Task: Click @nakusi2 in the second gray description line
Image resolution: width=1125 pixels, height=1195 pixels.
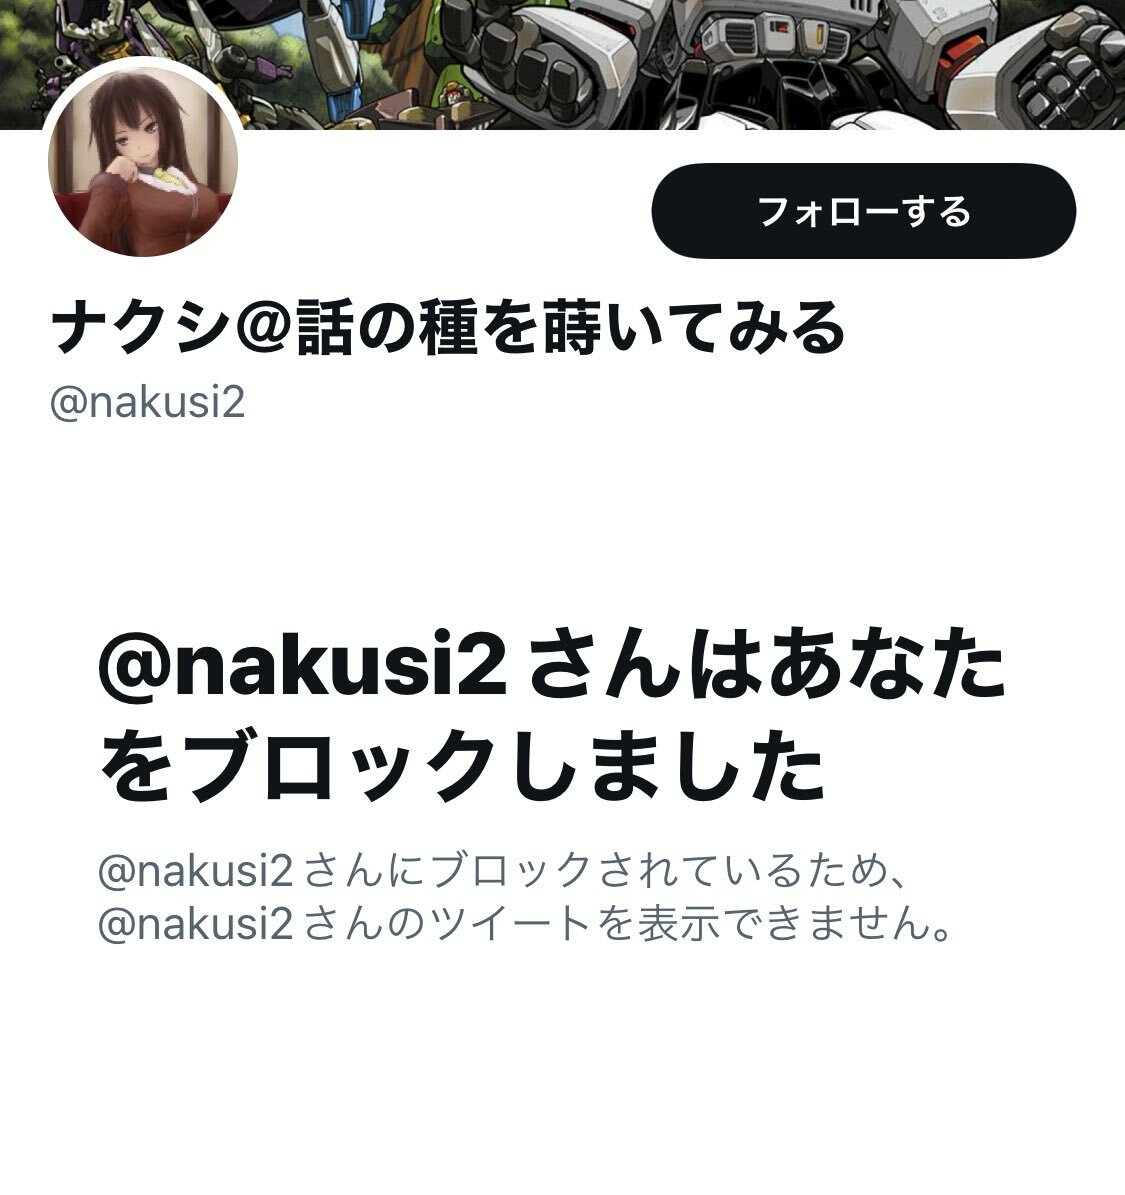Action: pos(196,924)
